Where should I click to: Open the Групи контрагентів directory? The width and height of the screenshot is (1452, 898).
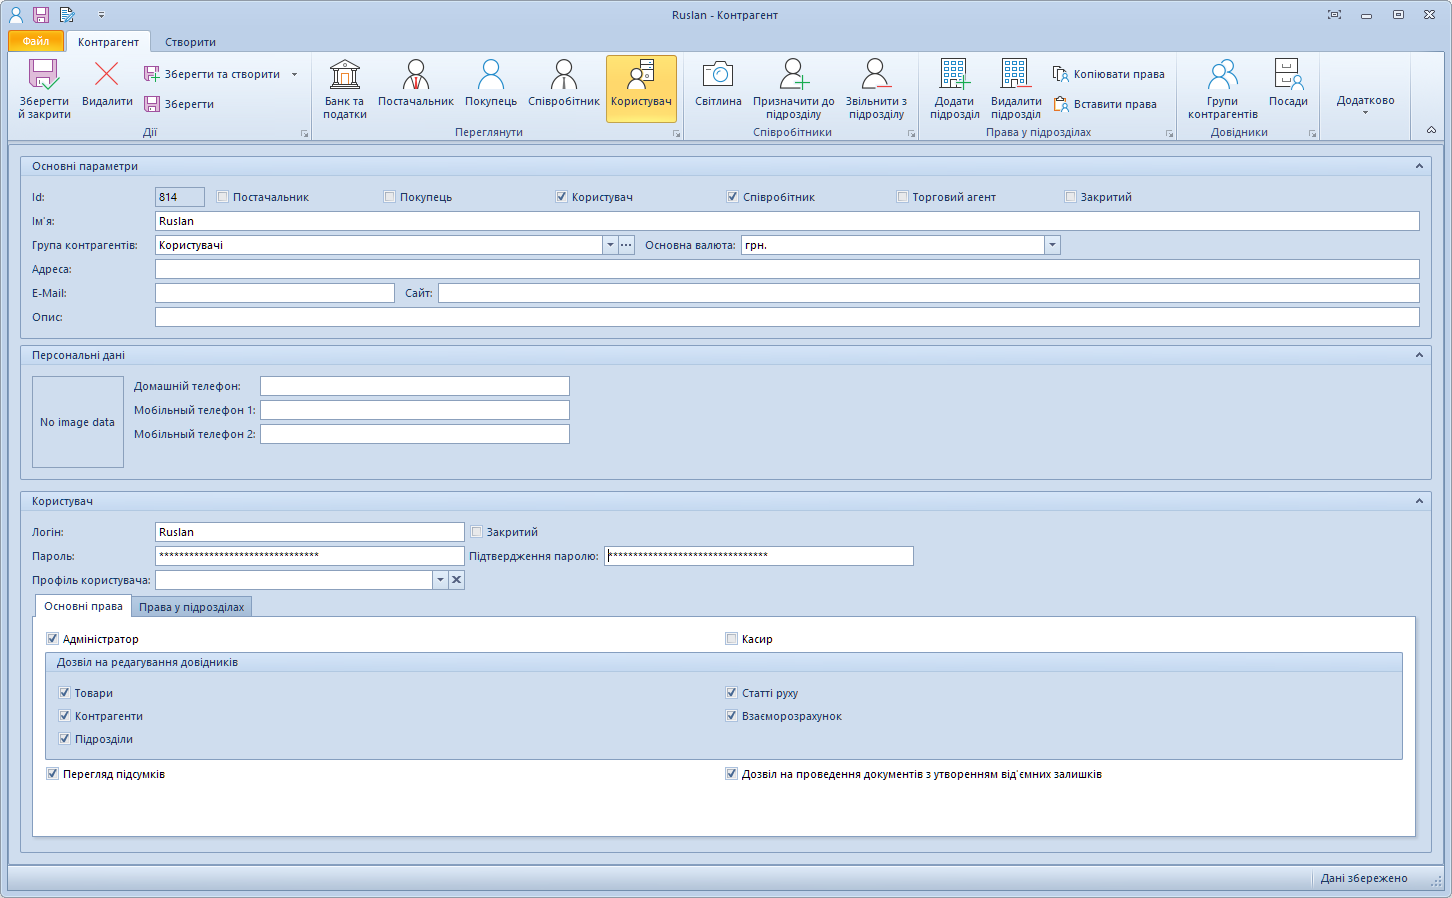click(x=1222, y=88)
